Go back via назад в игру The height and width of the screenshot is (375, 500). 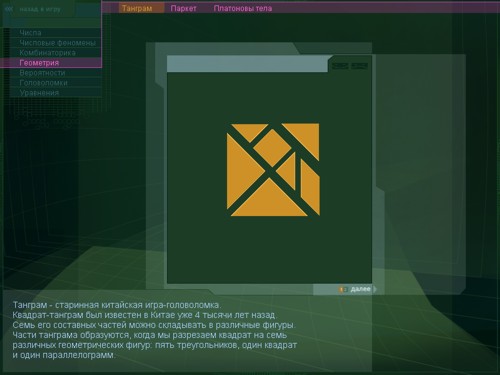tap(40, 9)
